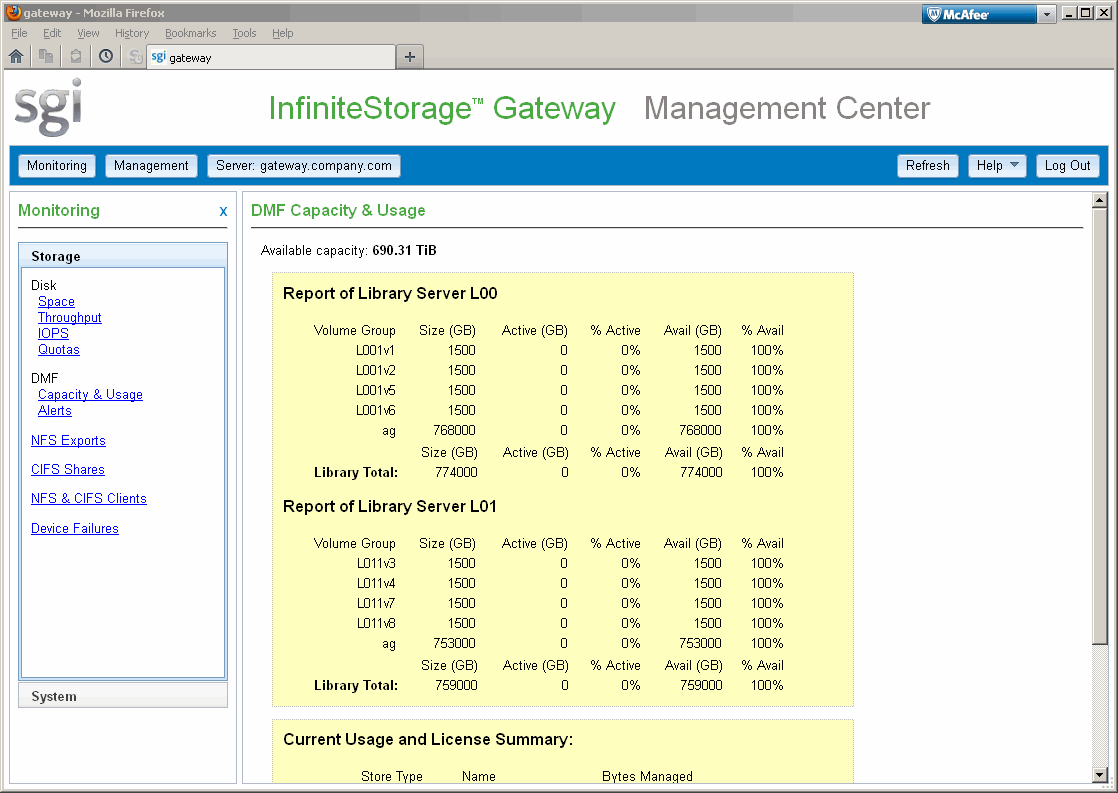This screenshot has height=793, width=1118.
Task: Click Library Total size 774000
Action: click(456, 472)
